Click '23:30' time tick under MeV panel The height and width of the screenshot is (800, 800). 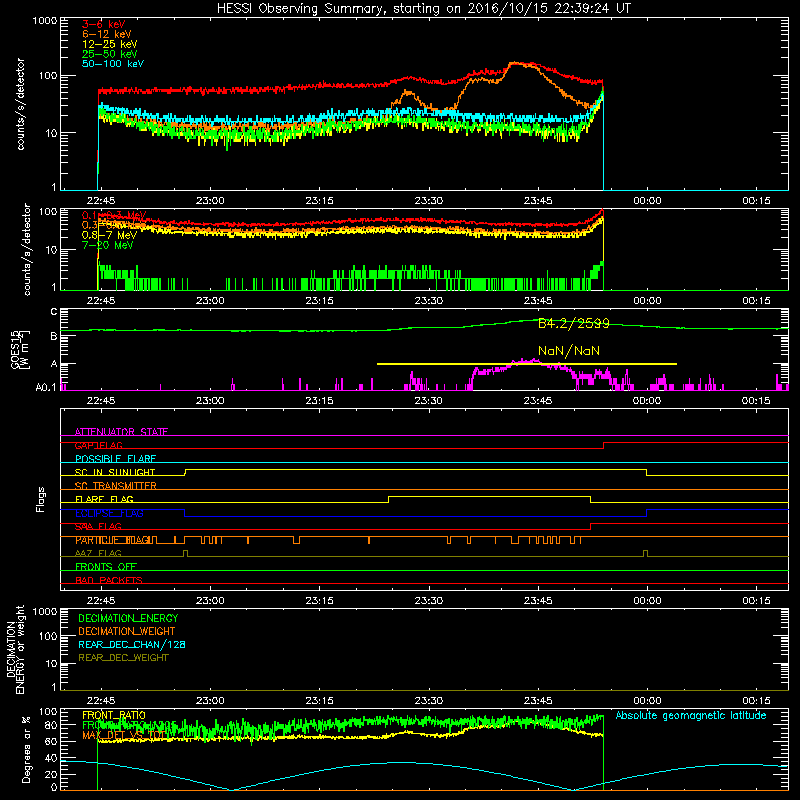click(428, 301)
